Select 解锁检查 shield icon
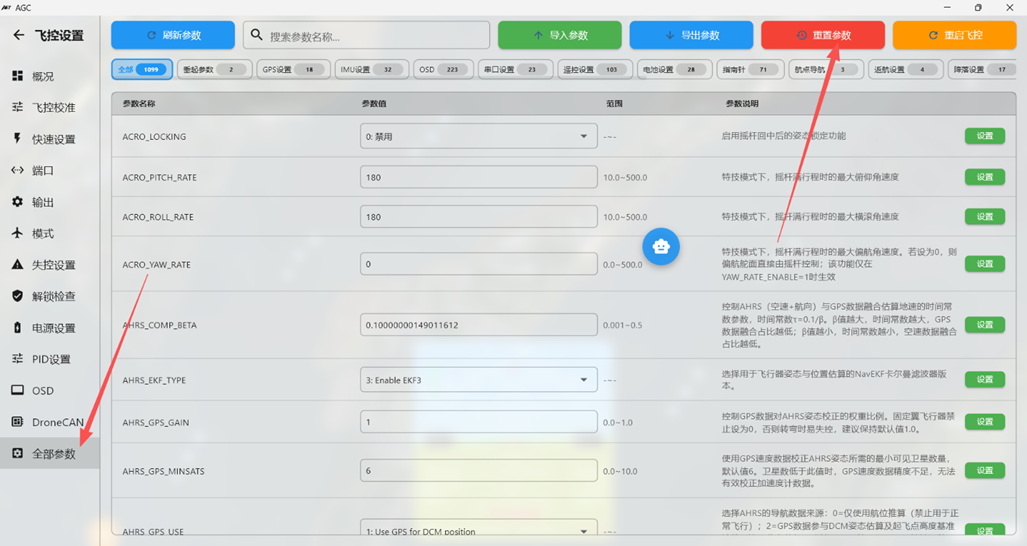This screenshot has height=546, width=1027. pos(17,296)
